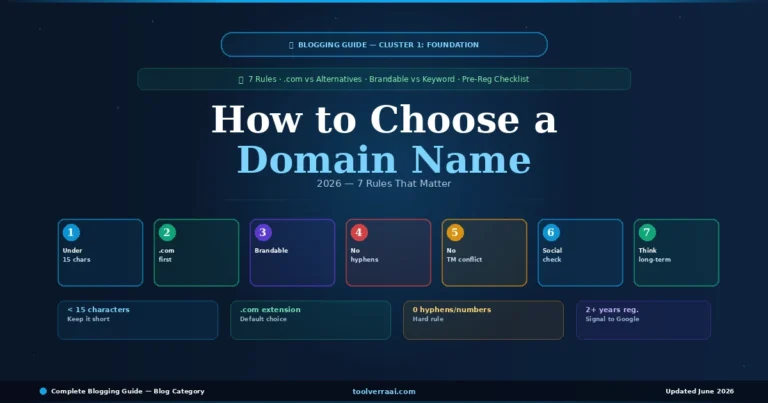Select the 'Brandable' card label

point(271,251)
